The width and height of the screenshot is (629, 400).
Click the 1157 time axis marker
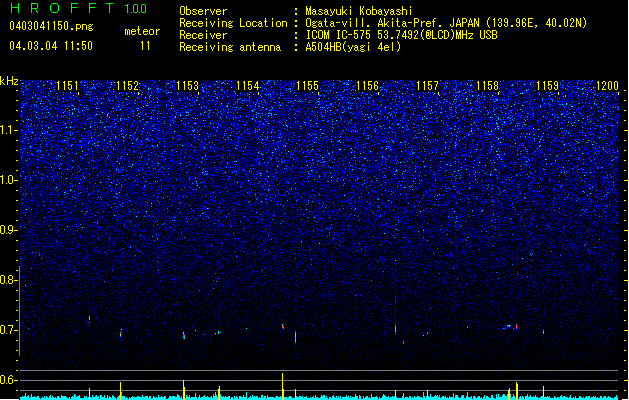[x=427, y=86]
